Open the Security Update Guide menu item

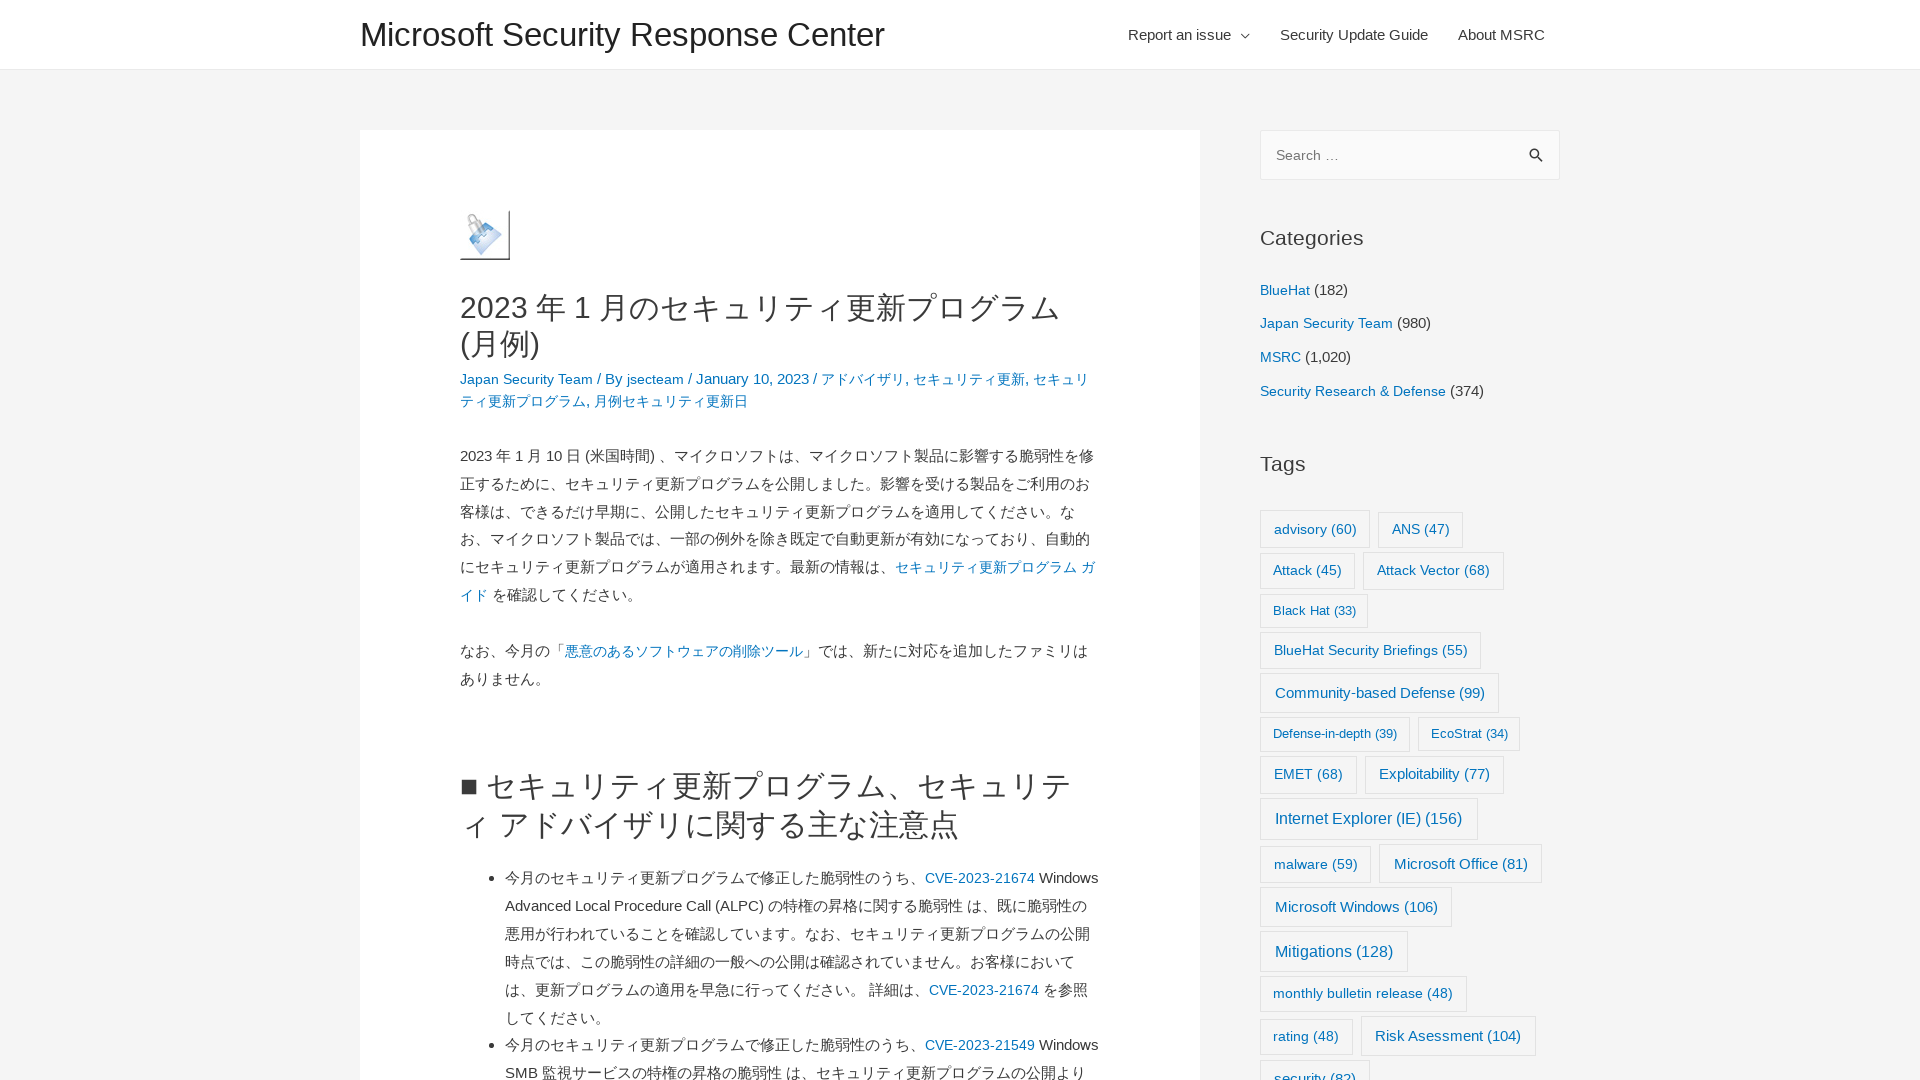[1354, 34]
